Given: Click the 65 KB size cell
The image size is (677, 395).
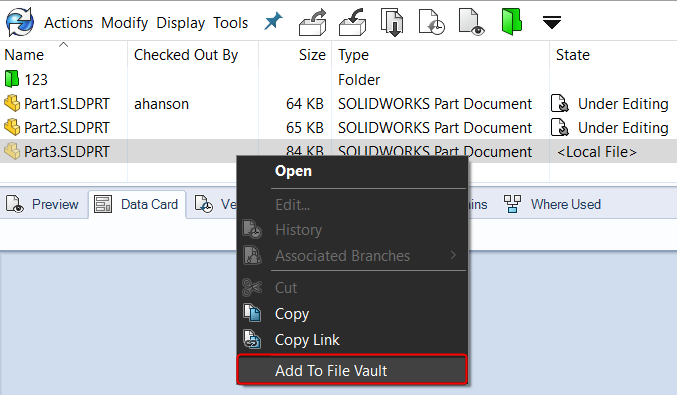Looking at the screenshot, I should 304,128.
